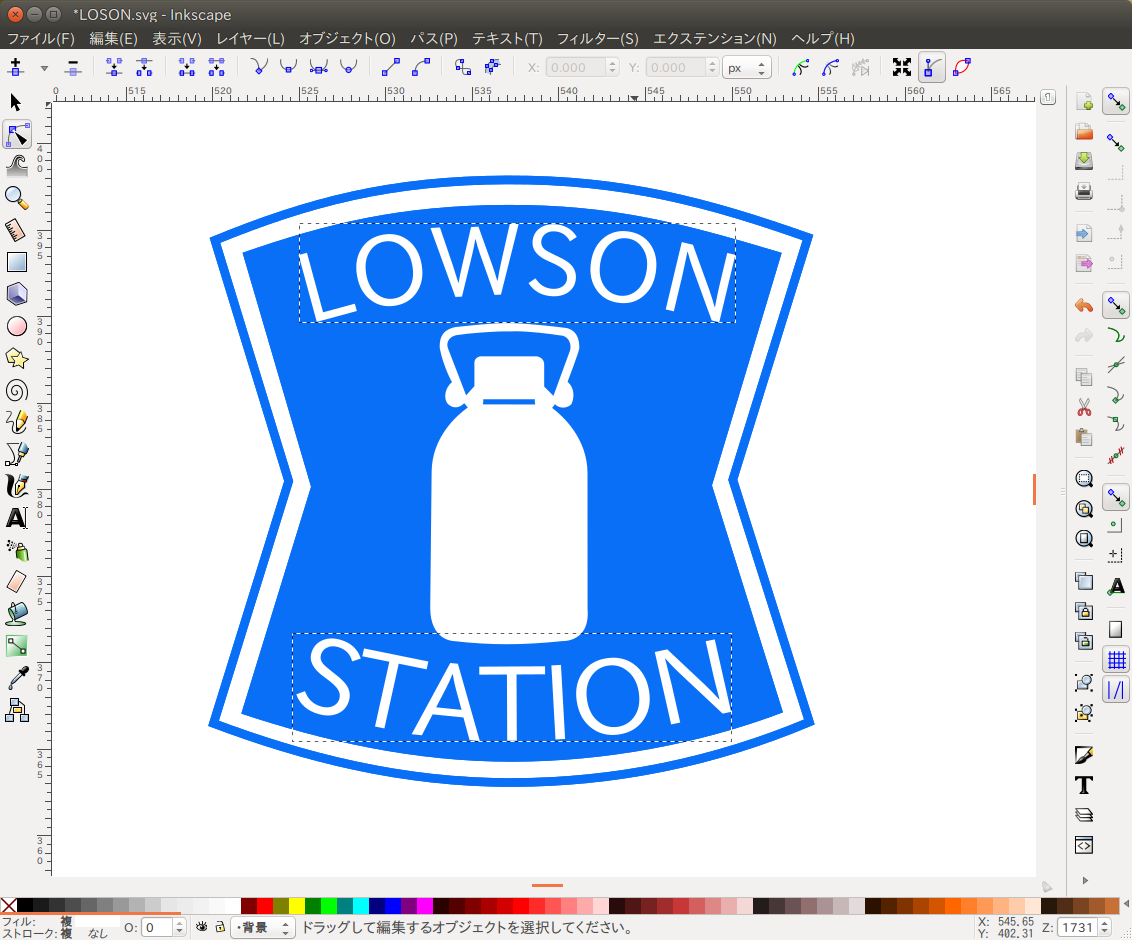Select the Connector diagram tool

coord(17,710)
